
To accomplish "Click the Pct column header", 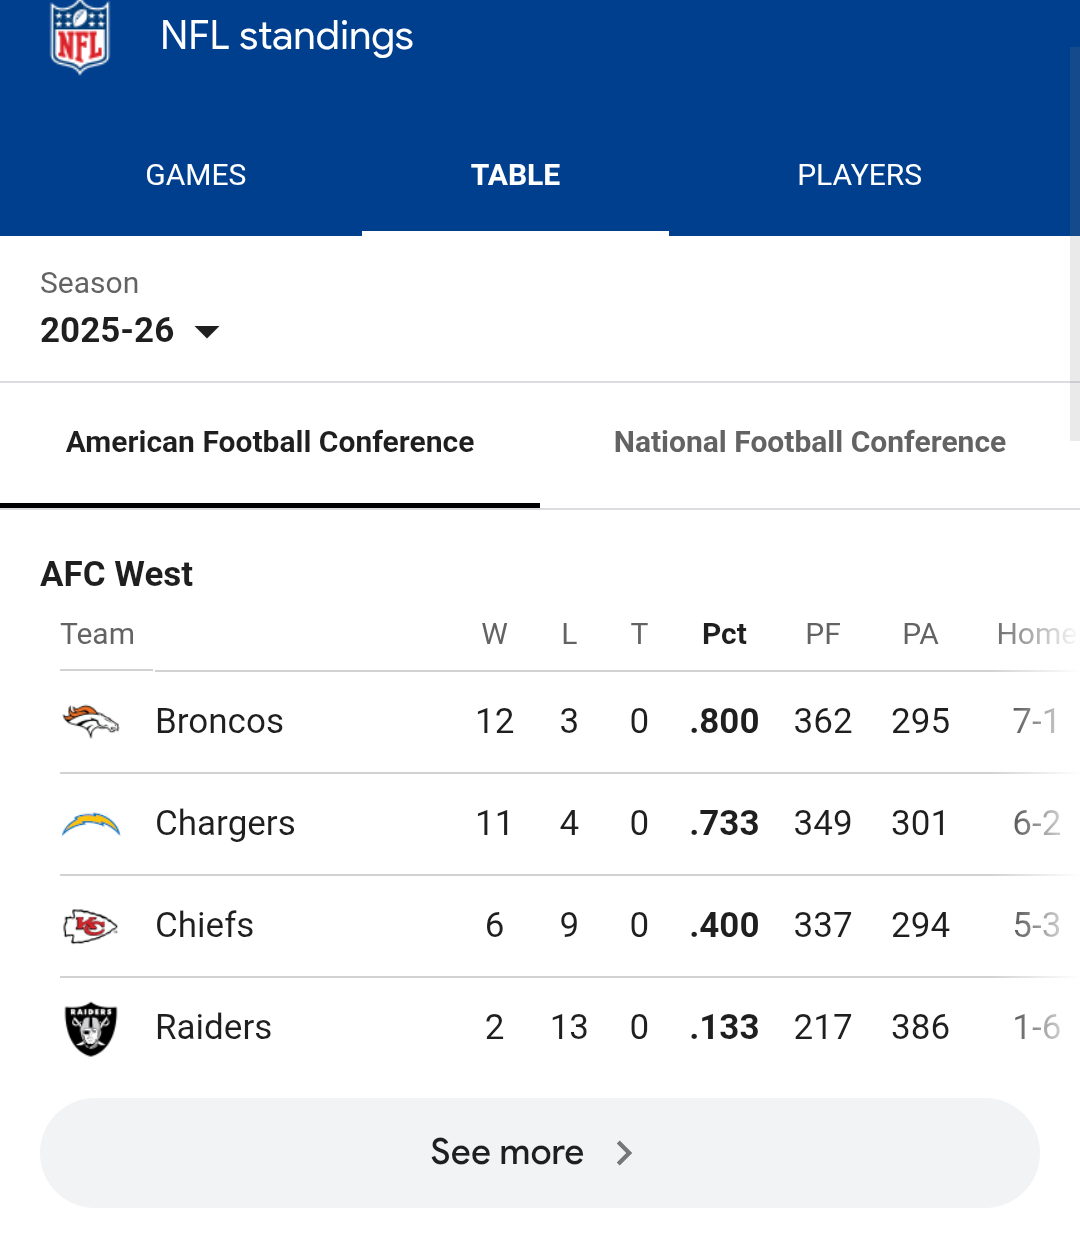I will (724, 634).
